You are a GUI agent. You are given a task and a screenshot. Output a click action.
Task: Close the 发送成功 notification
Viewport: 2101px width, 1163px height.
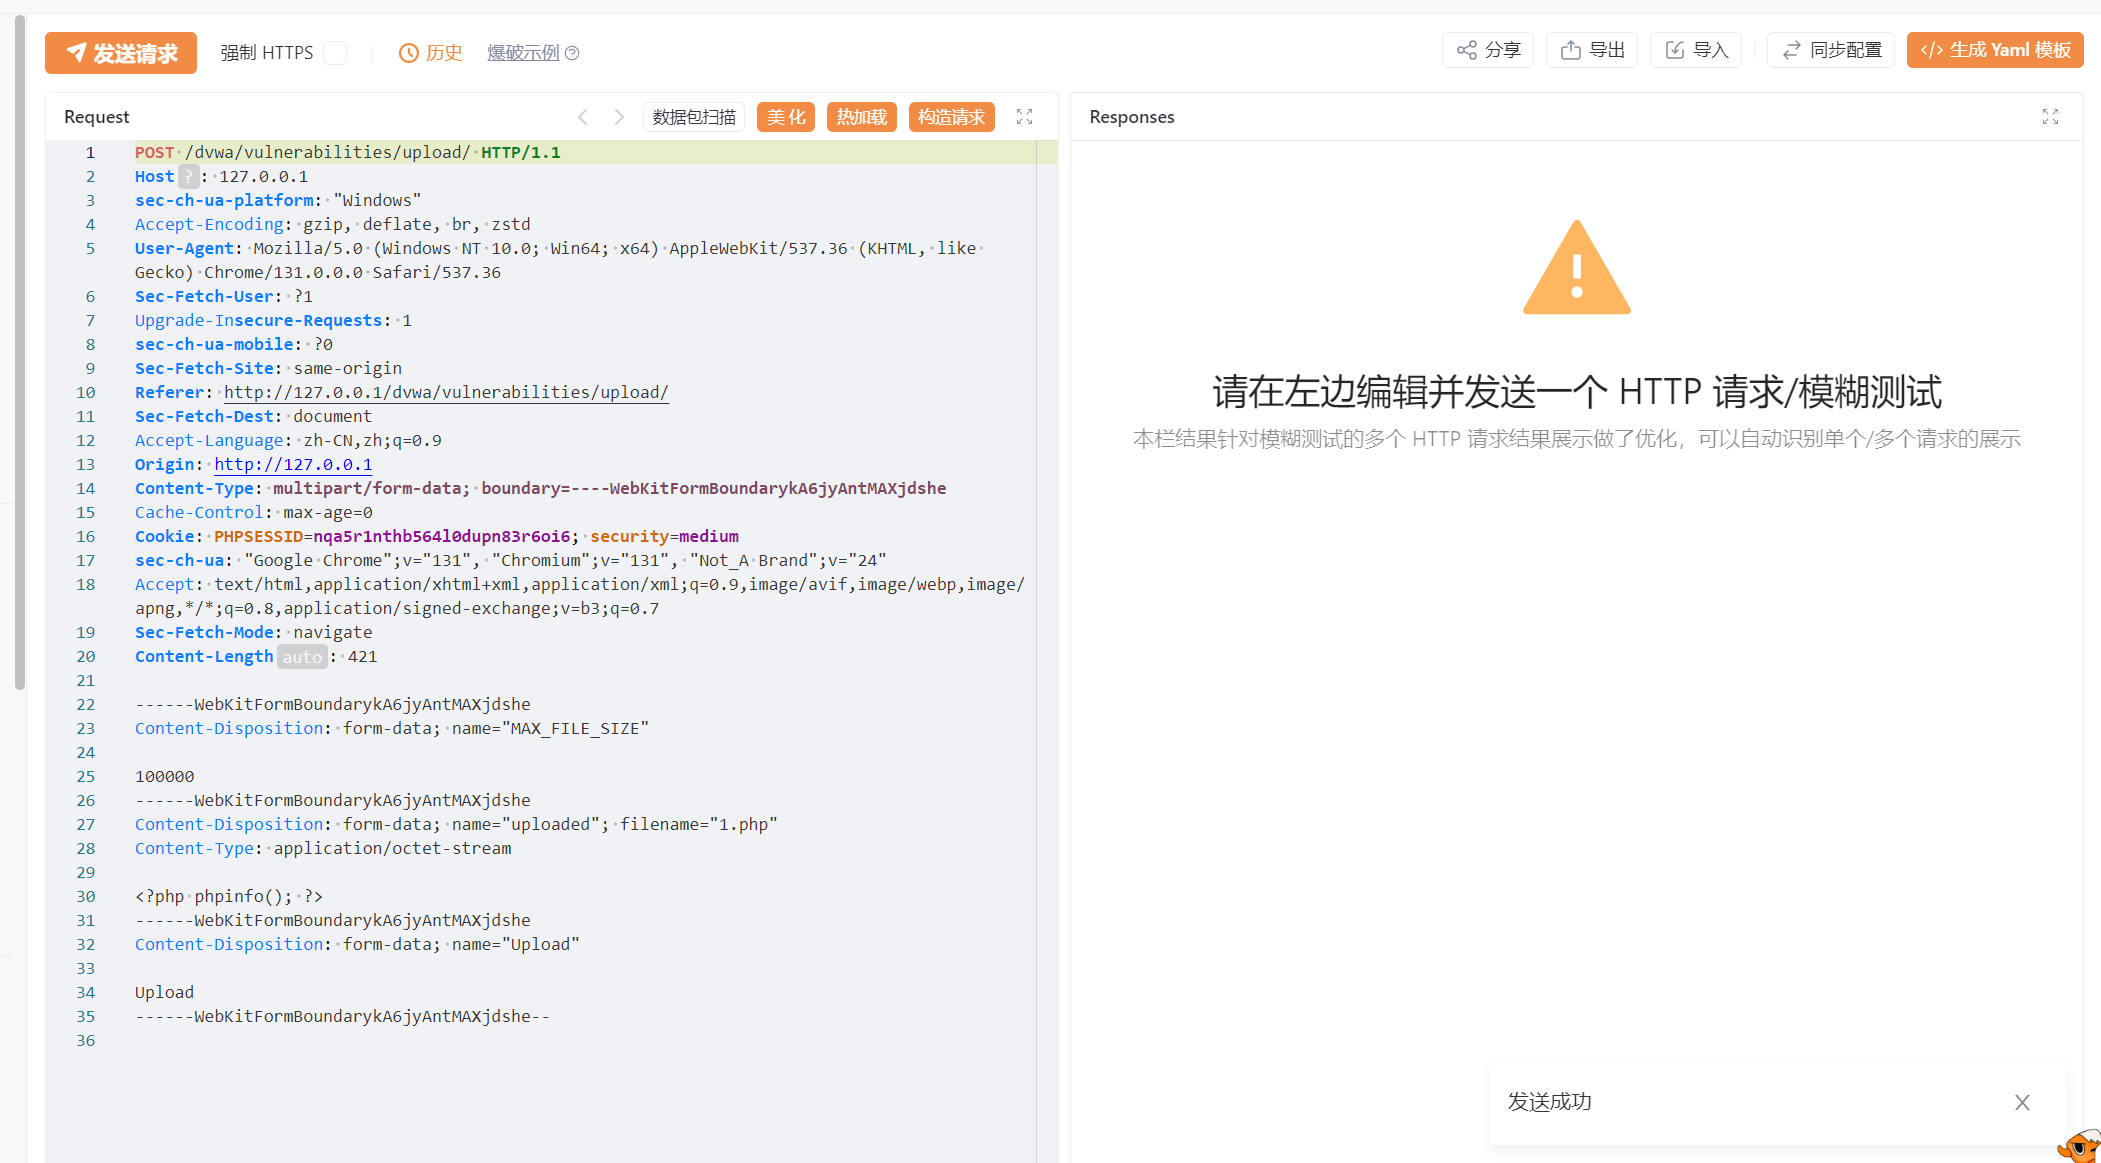pos(2022,1102)
